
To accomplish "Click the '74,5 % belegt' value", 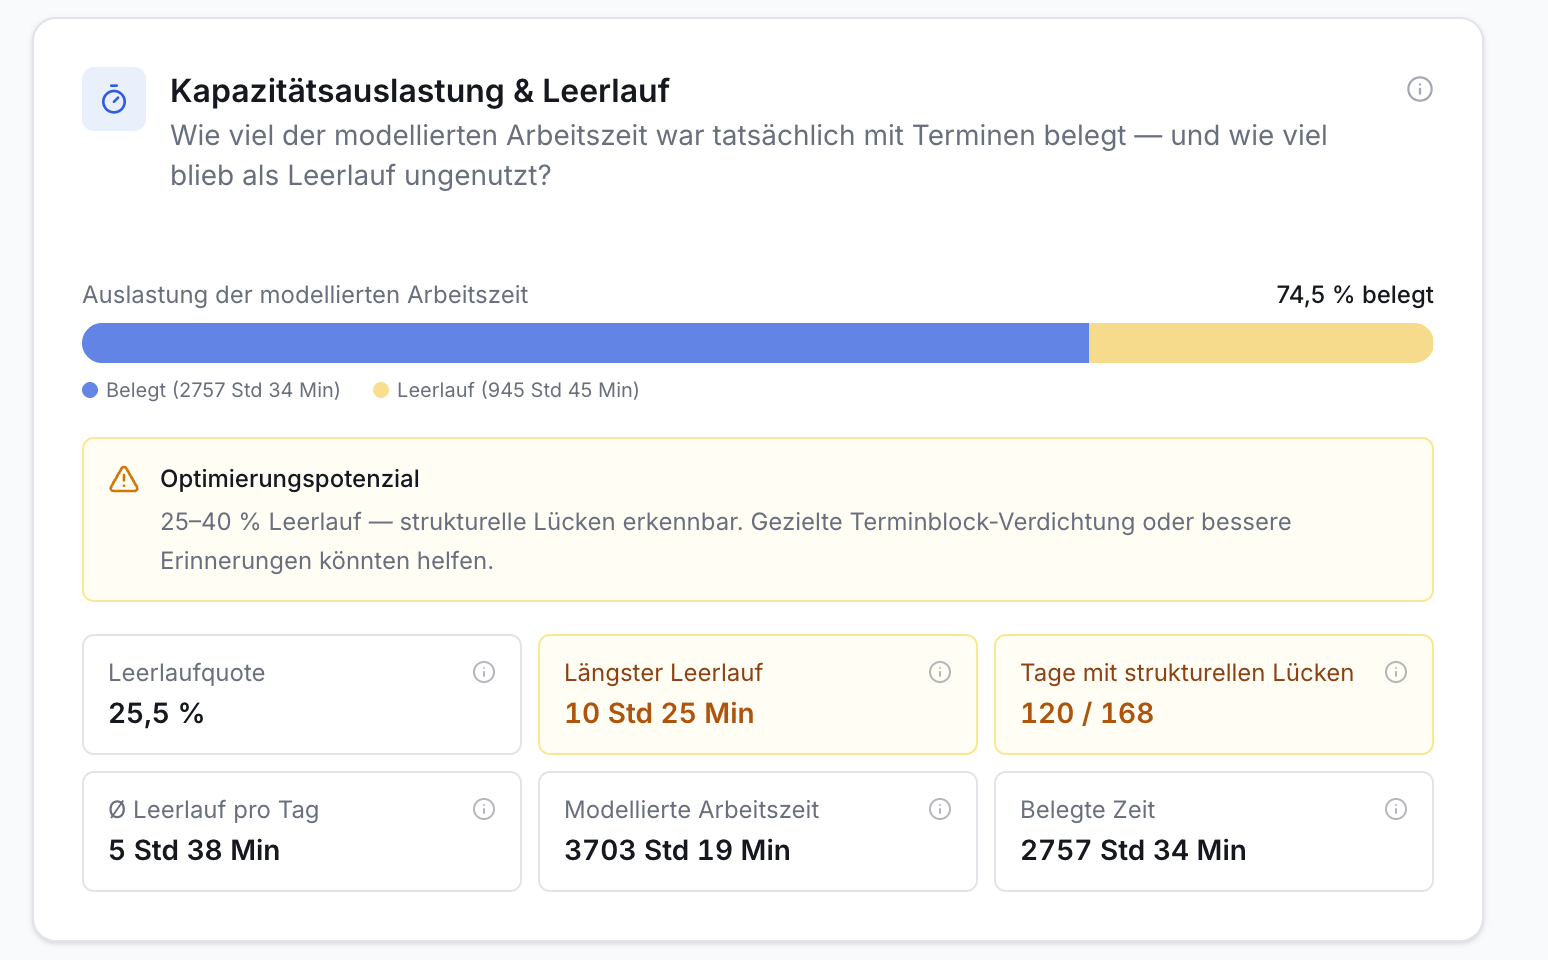I will point(1355,295).
